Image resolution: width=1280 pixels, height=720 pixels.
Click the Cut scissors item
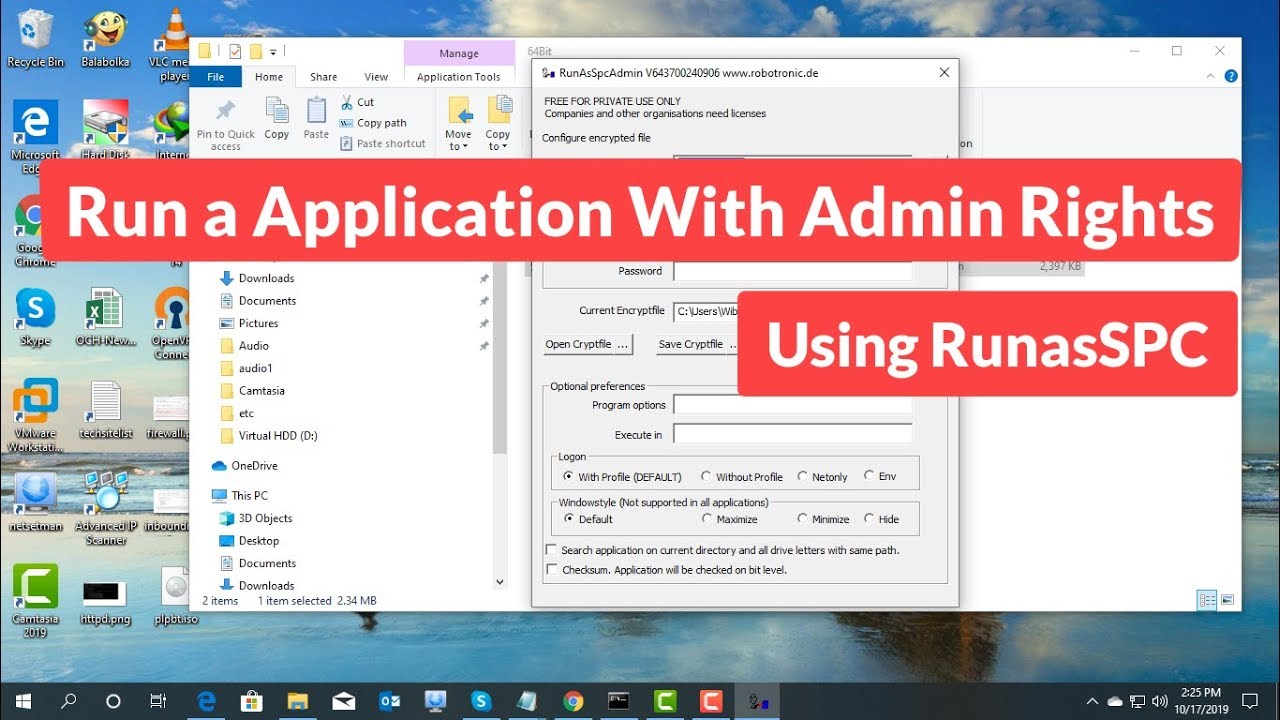pos(356,102)
